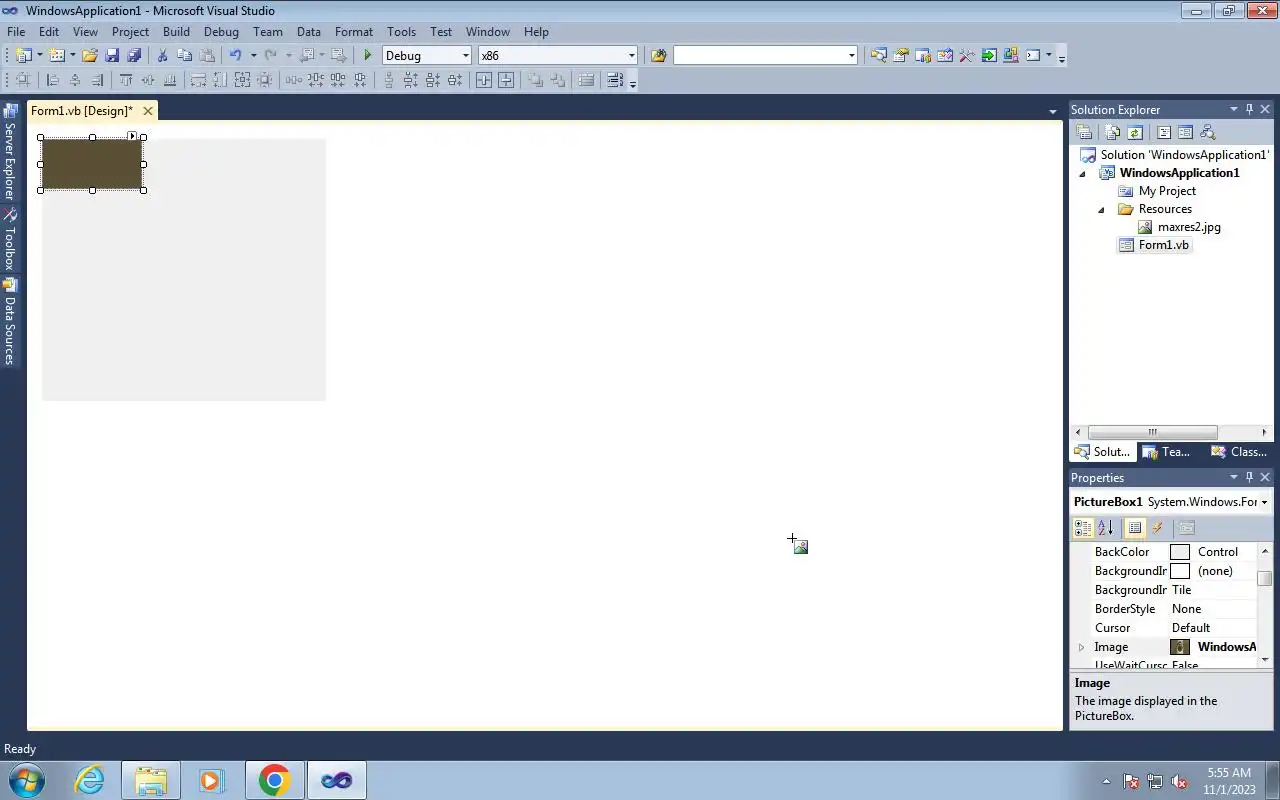Click the Add New Item toolbar icon
Image resolution: width=1280 pixels, height=800 pixels.
[x=56, y=55]
